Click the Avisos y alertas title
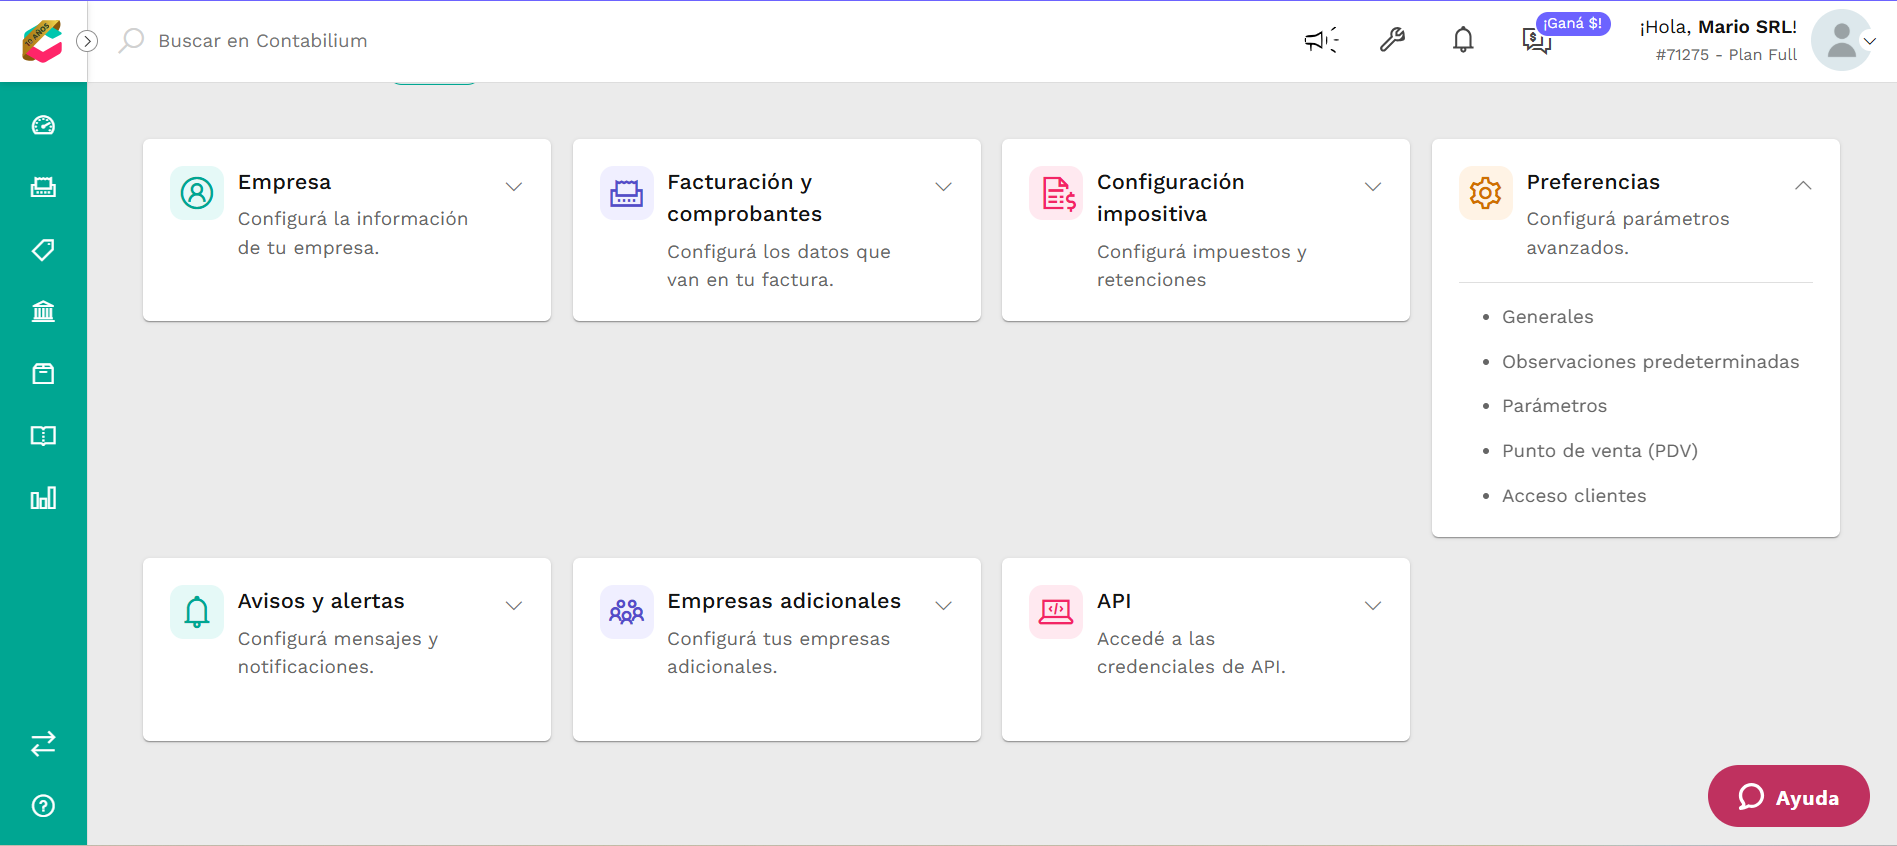 (x=321, y=601)
